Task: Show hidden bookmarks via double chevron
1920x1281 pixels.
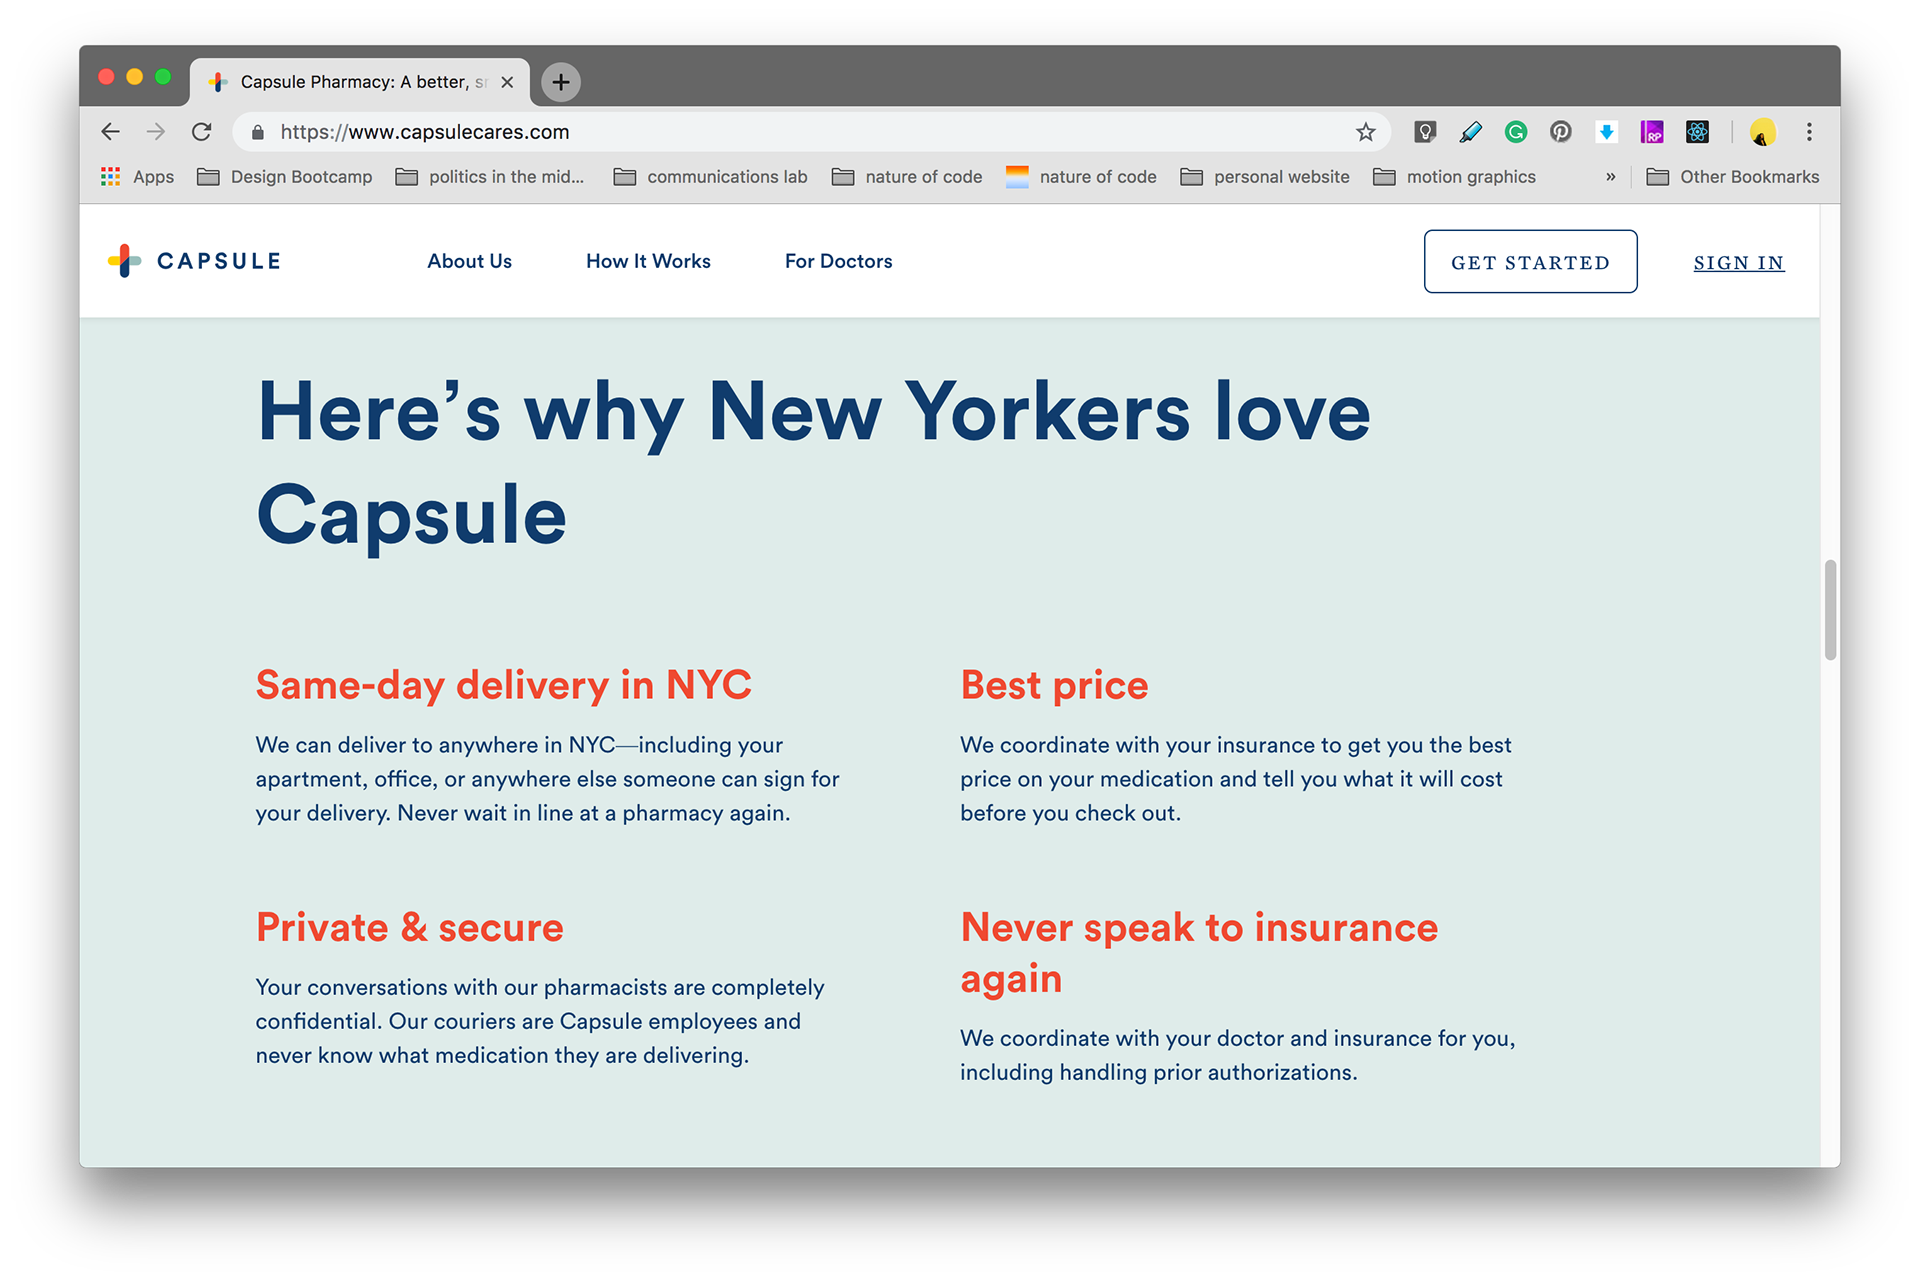Action: click(x=1610, y=177)
